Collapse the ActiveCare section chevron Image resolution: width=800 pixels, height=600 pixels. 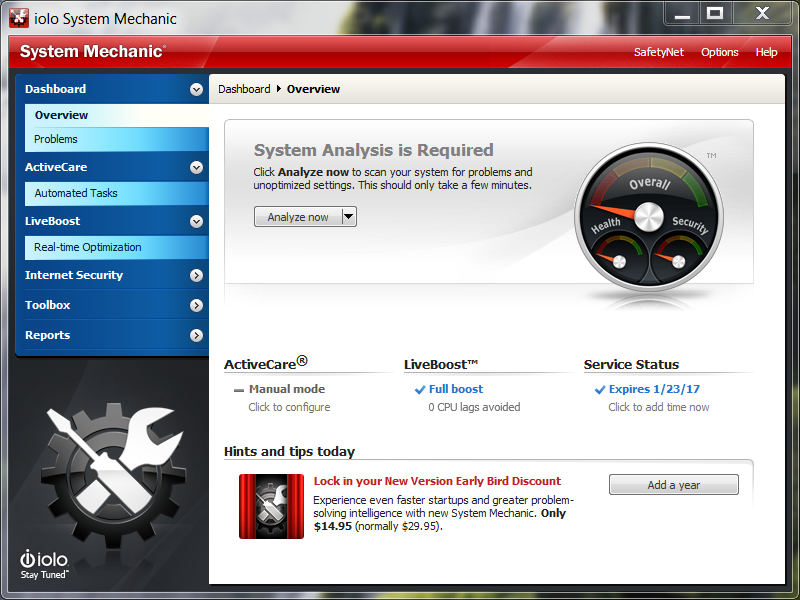click(x=196, y=167)
